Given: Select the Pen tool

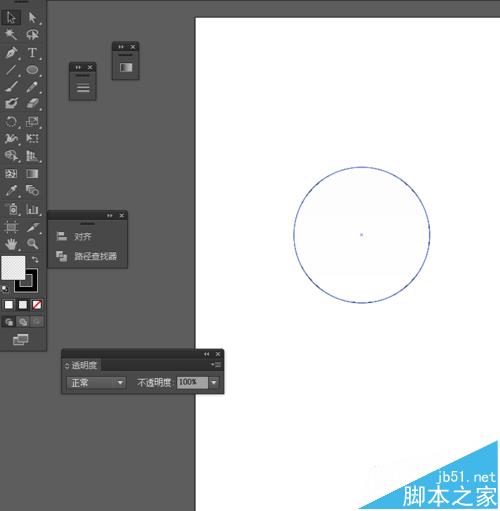Looking at the screenshot, I should click(11, 52).
